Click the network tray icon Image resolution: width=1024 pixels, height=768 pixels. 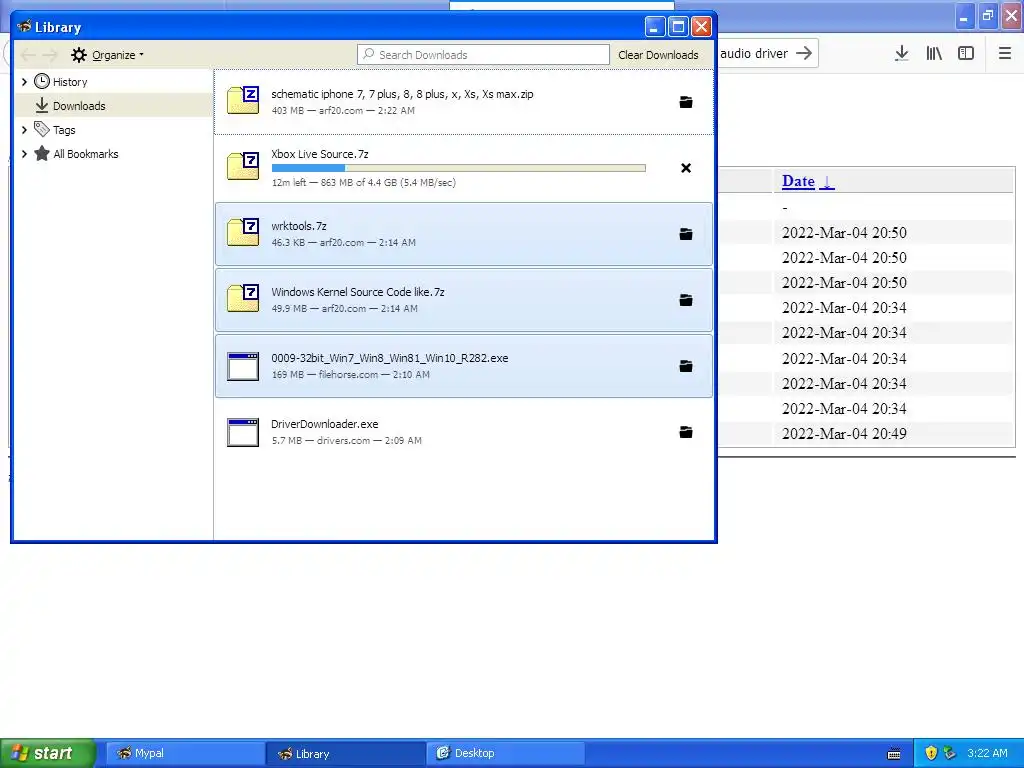tap(950, 753)
